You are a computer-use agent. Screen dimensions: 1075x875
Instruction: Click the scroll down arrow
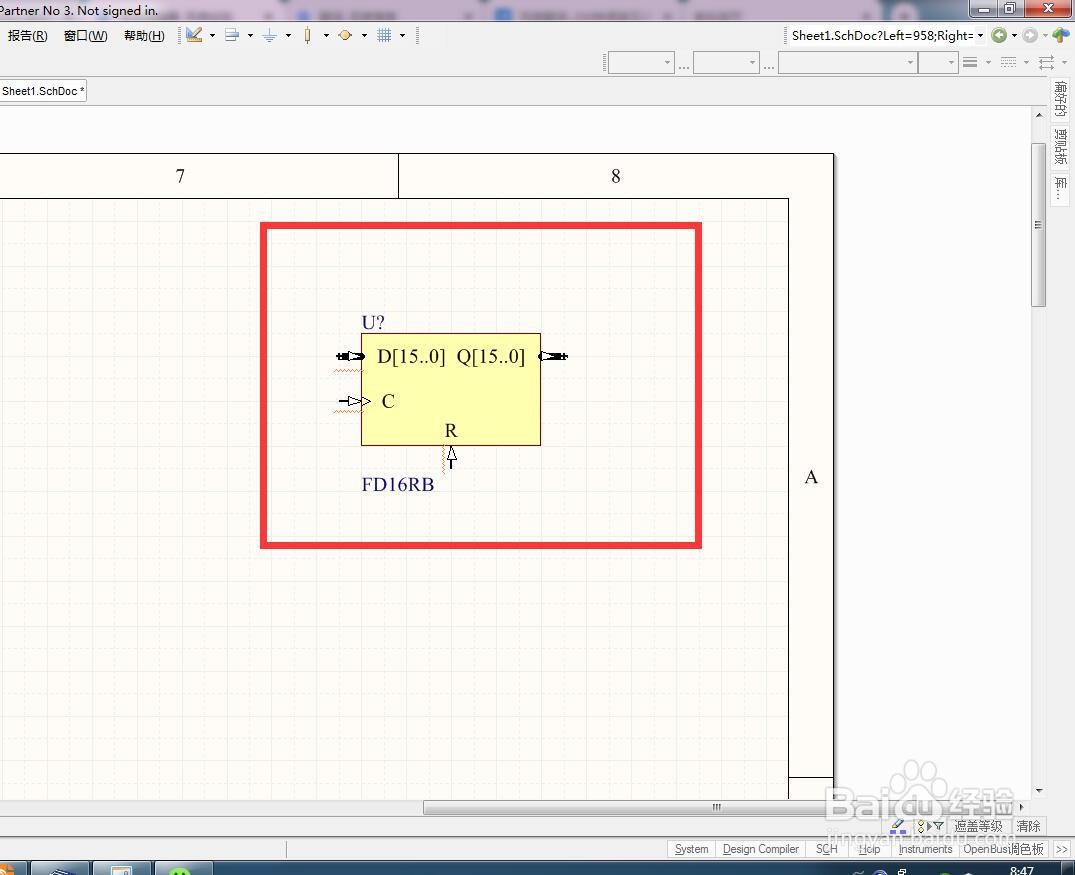pos(1039,791)
